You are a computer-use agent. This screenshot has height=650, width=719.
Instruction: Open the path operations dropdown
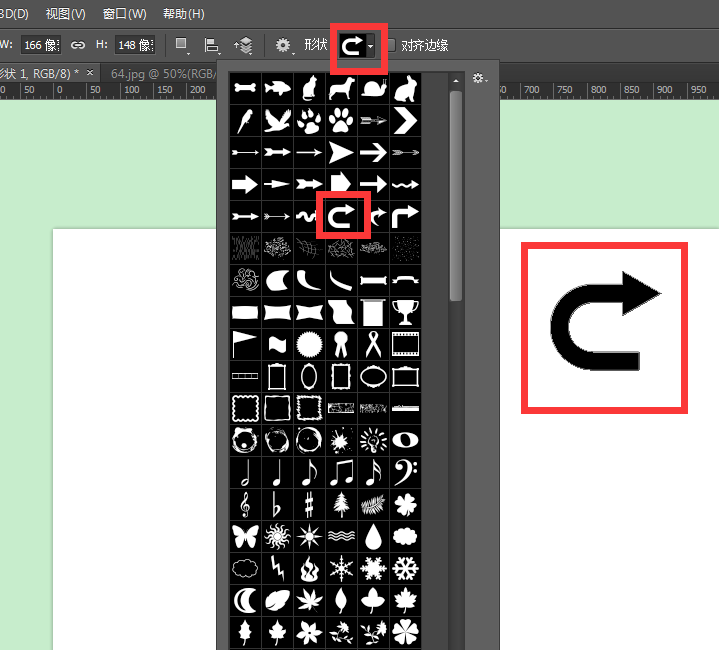point(183,45)
